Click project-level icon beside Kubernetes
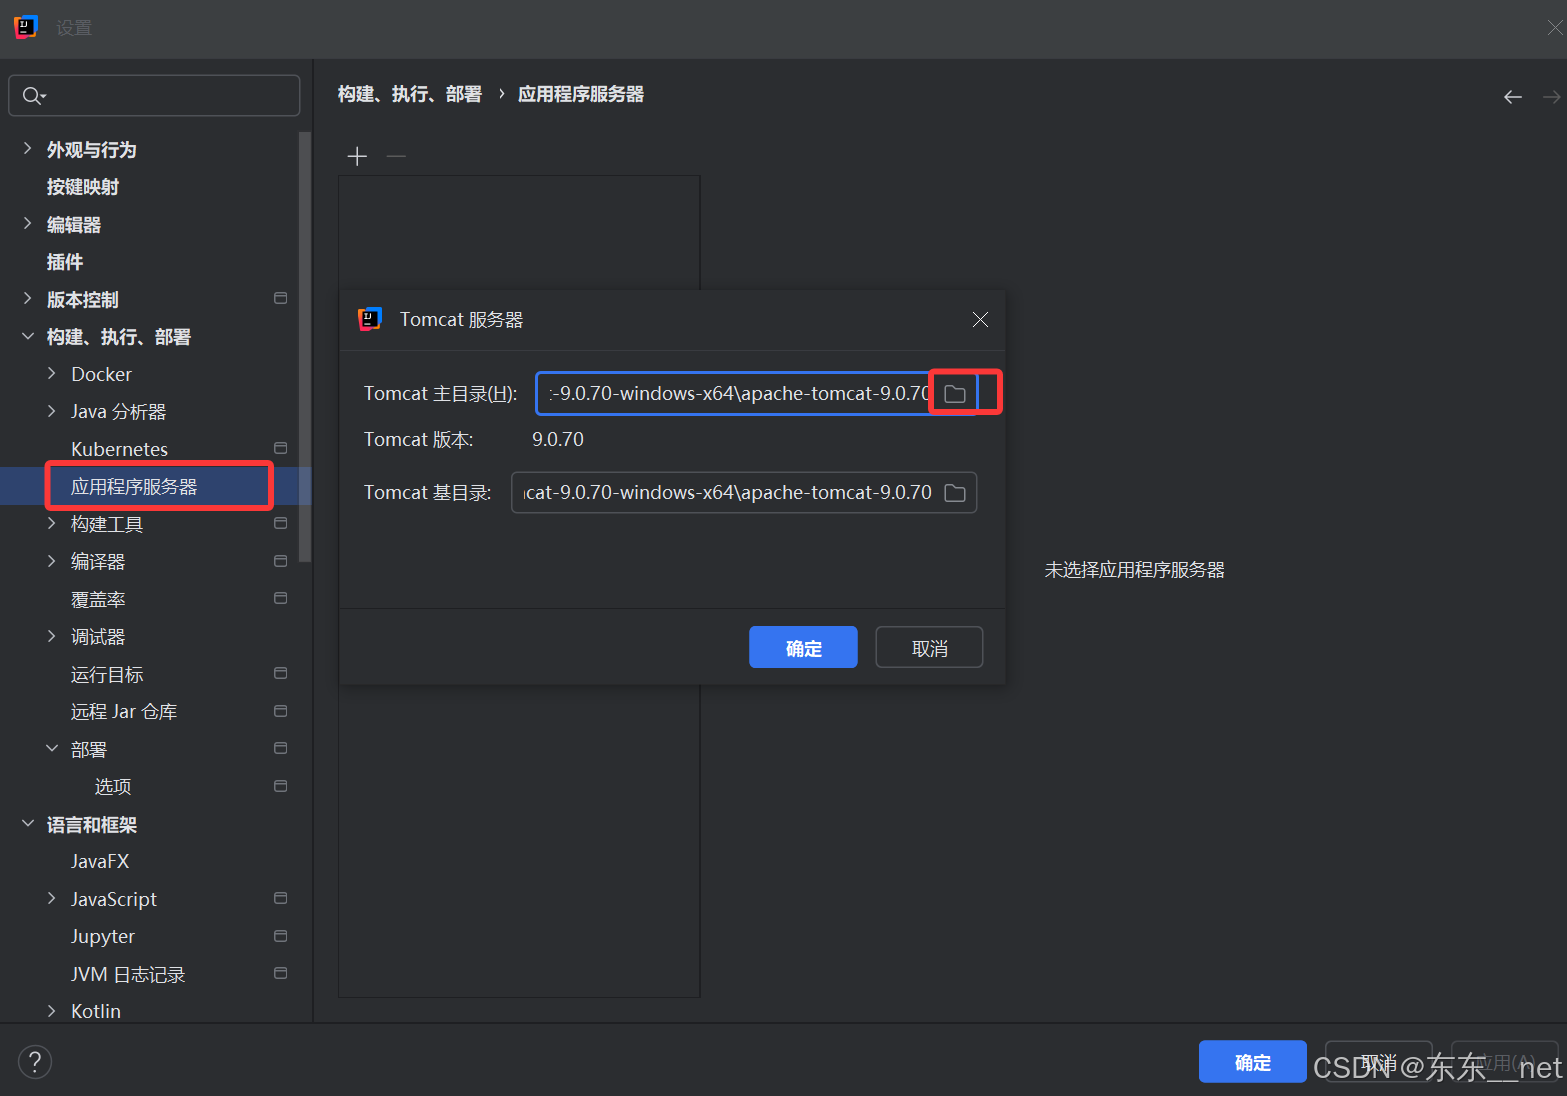Viewport: 1567px width, 1096px height. [281, 448]
